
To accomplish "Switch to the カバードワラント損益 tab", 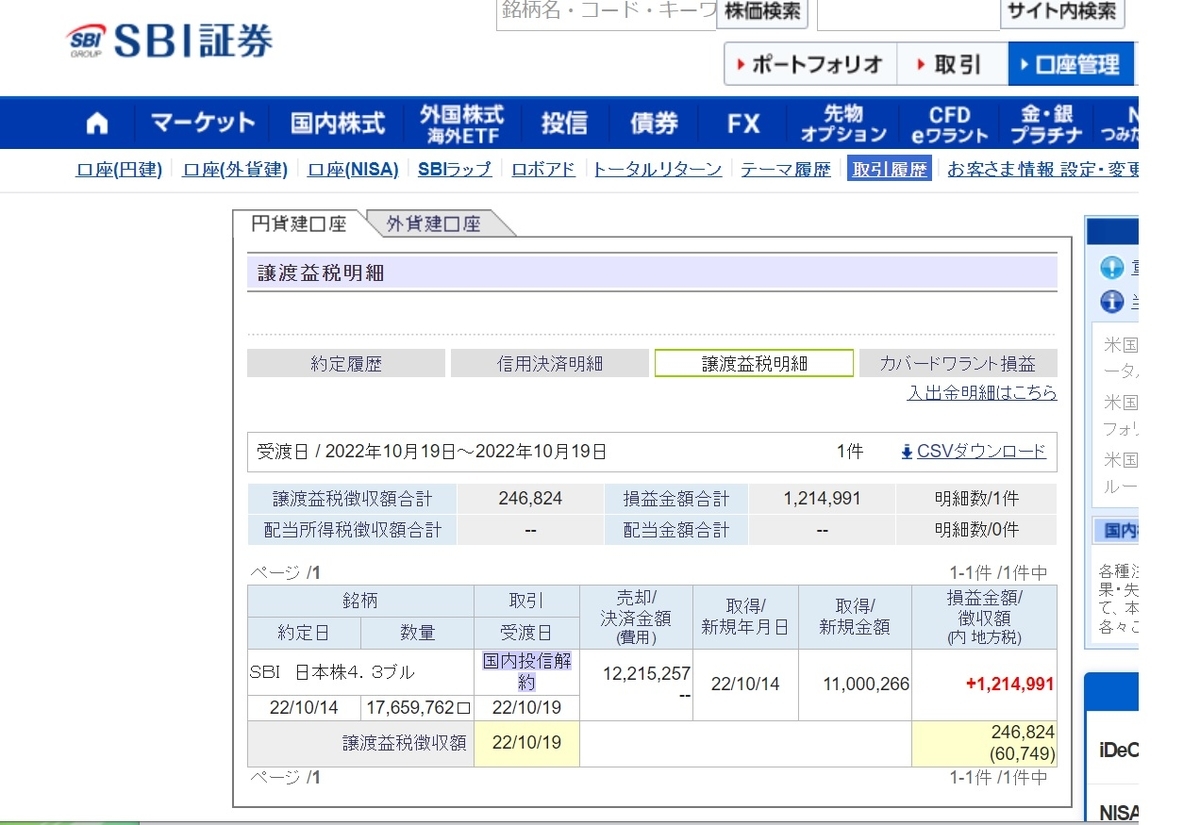I will pos(958,364).
